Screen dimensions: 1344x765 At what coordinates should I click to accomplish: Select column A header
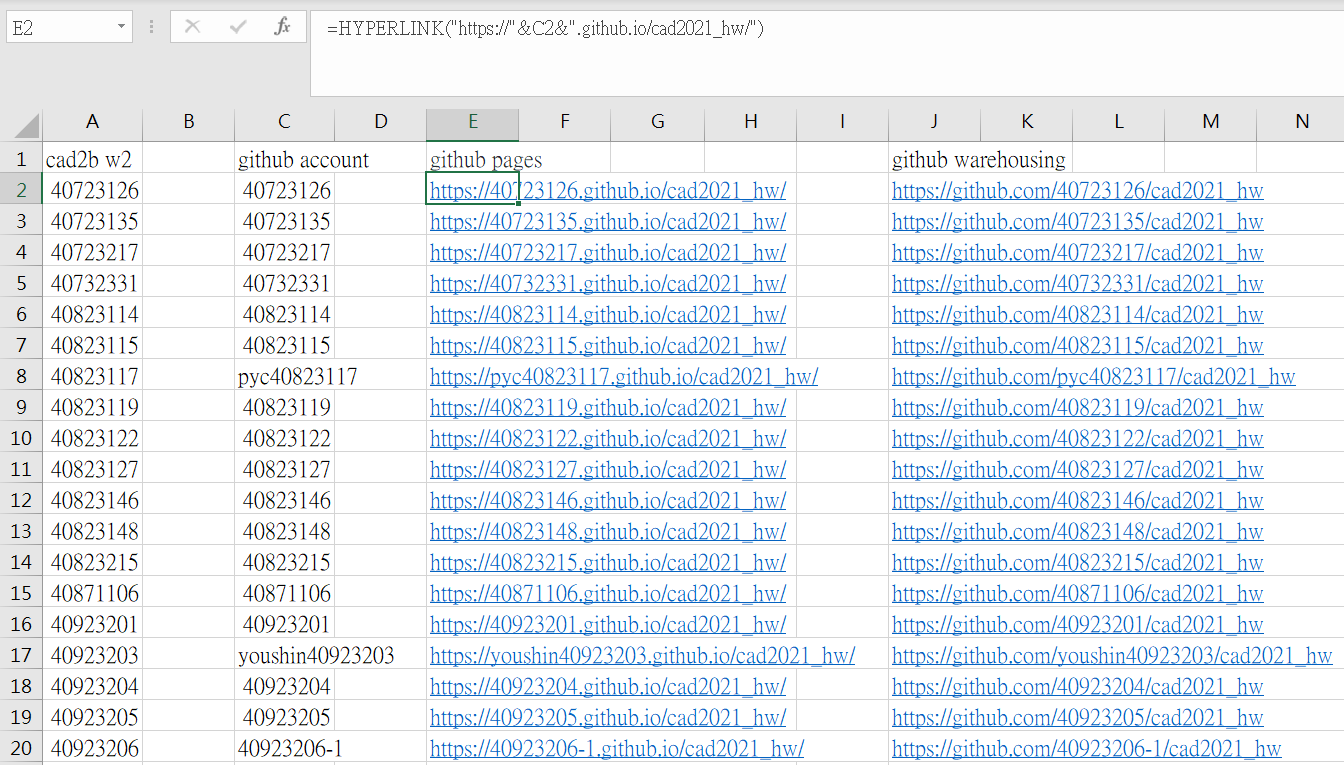point(93,122)
